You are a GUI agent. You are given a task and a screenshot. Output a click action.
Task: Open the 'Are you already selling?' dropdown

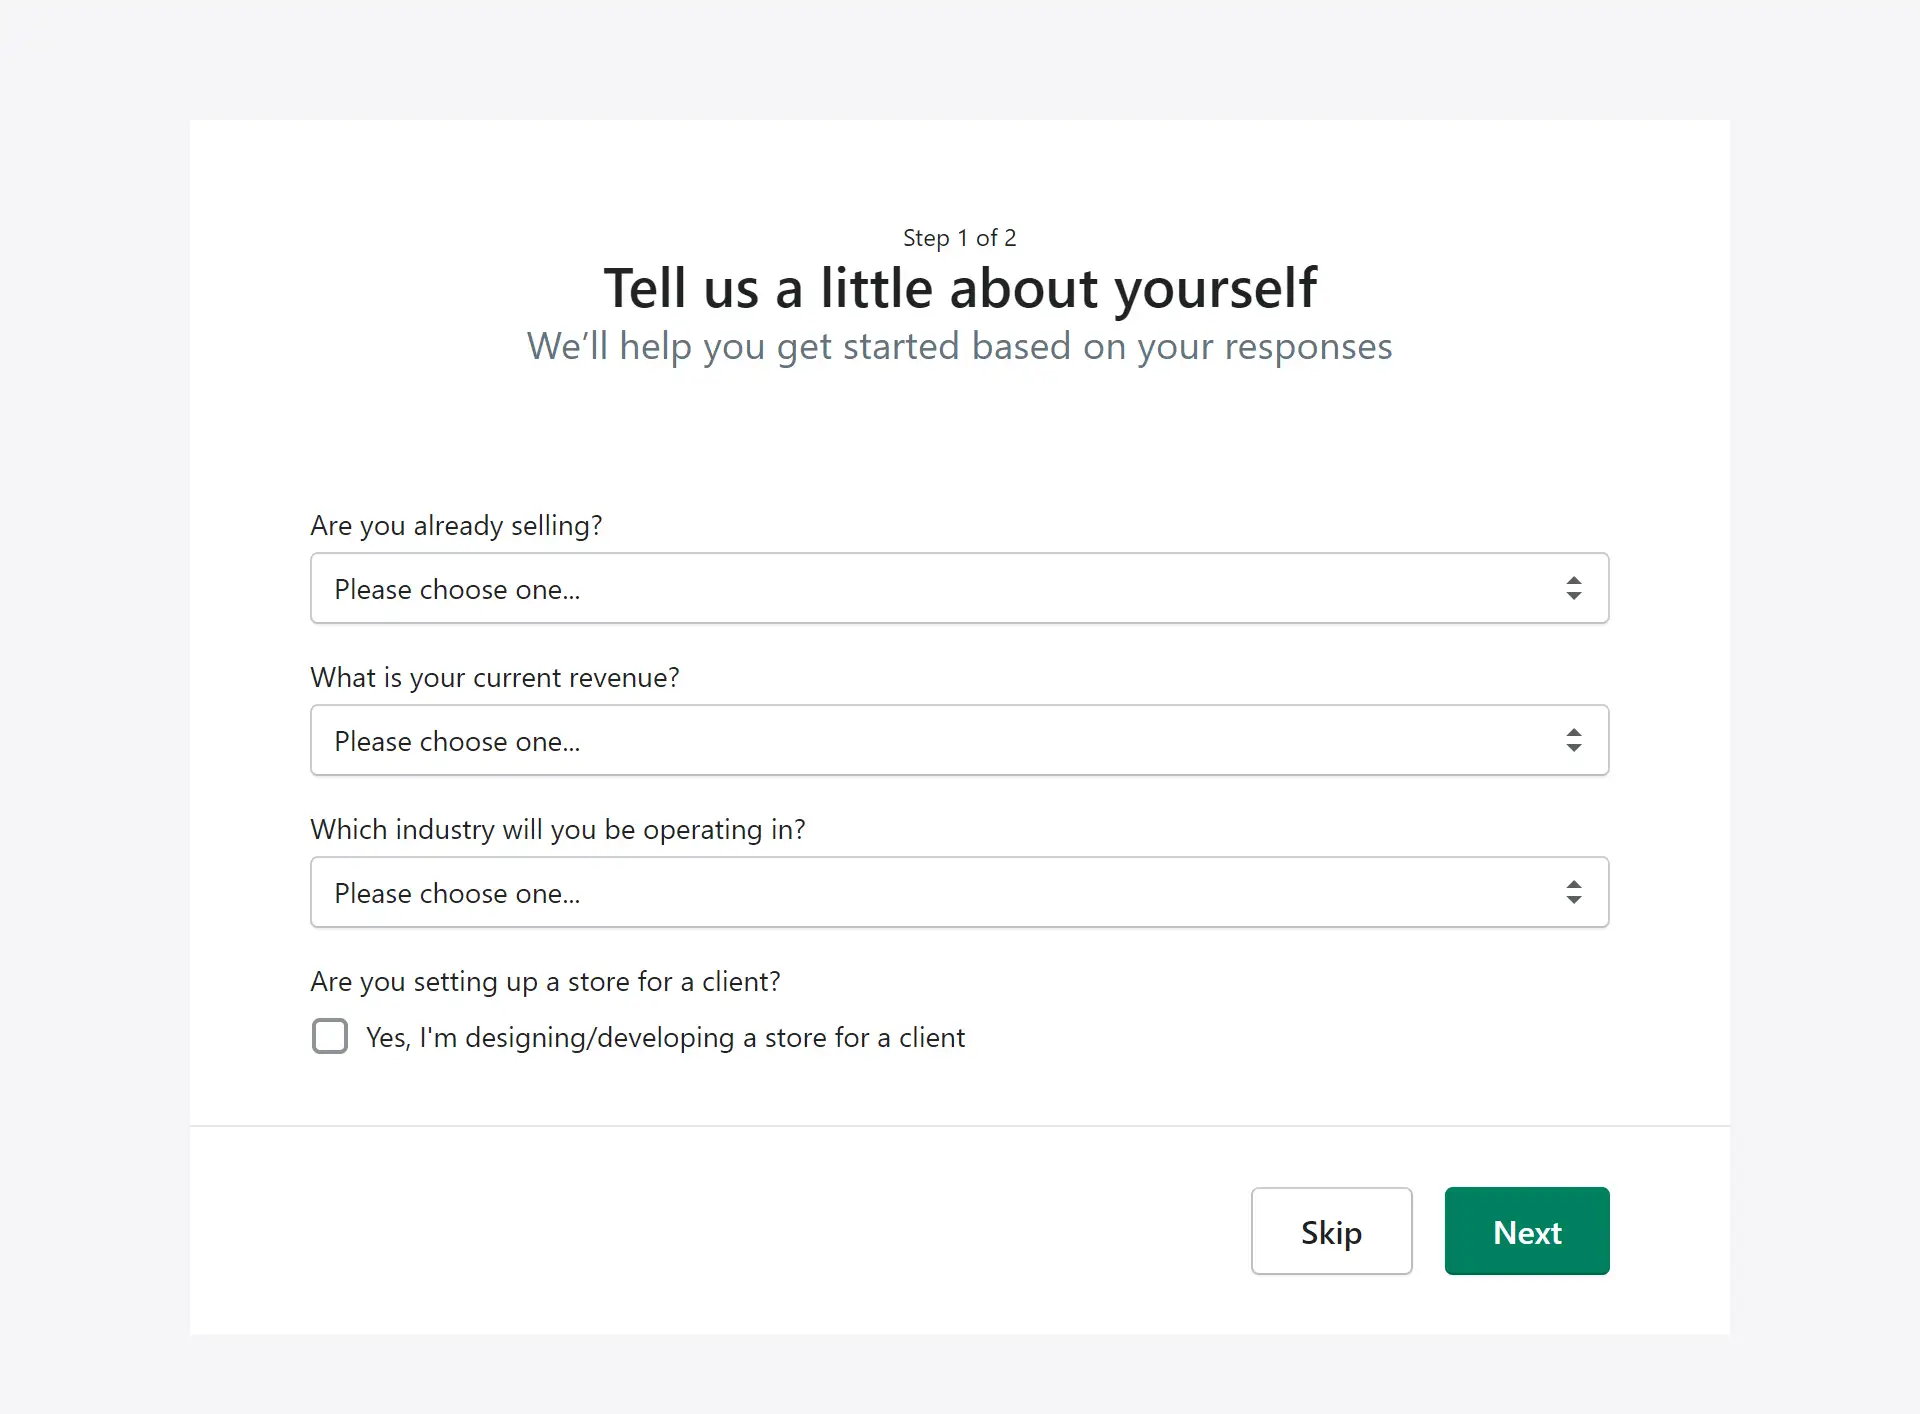click(x=958, y=588)
